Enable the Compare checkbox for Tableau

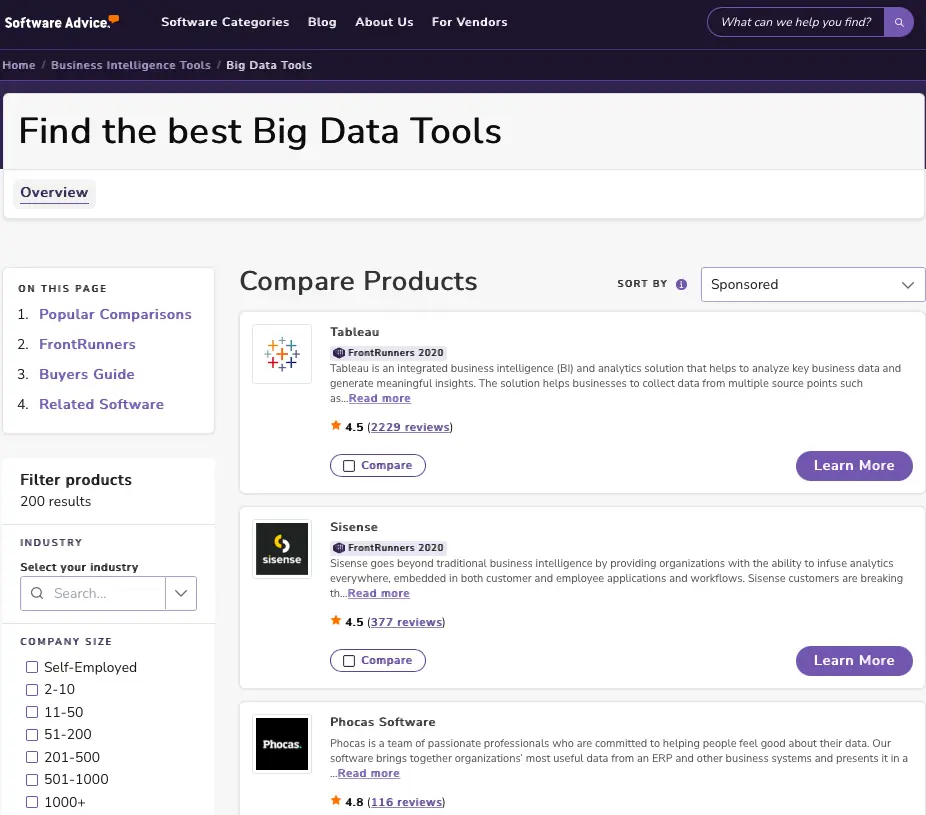click(349, 465)
